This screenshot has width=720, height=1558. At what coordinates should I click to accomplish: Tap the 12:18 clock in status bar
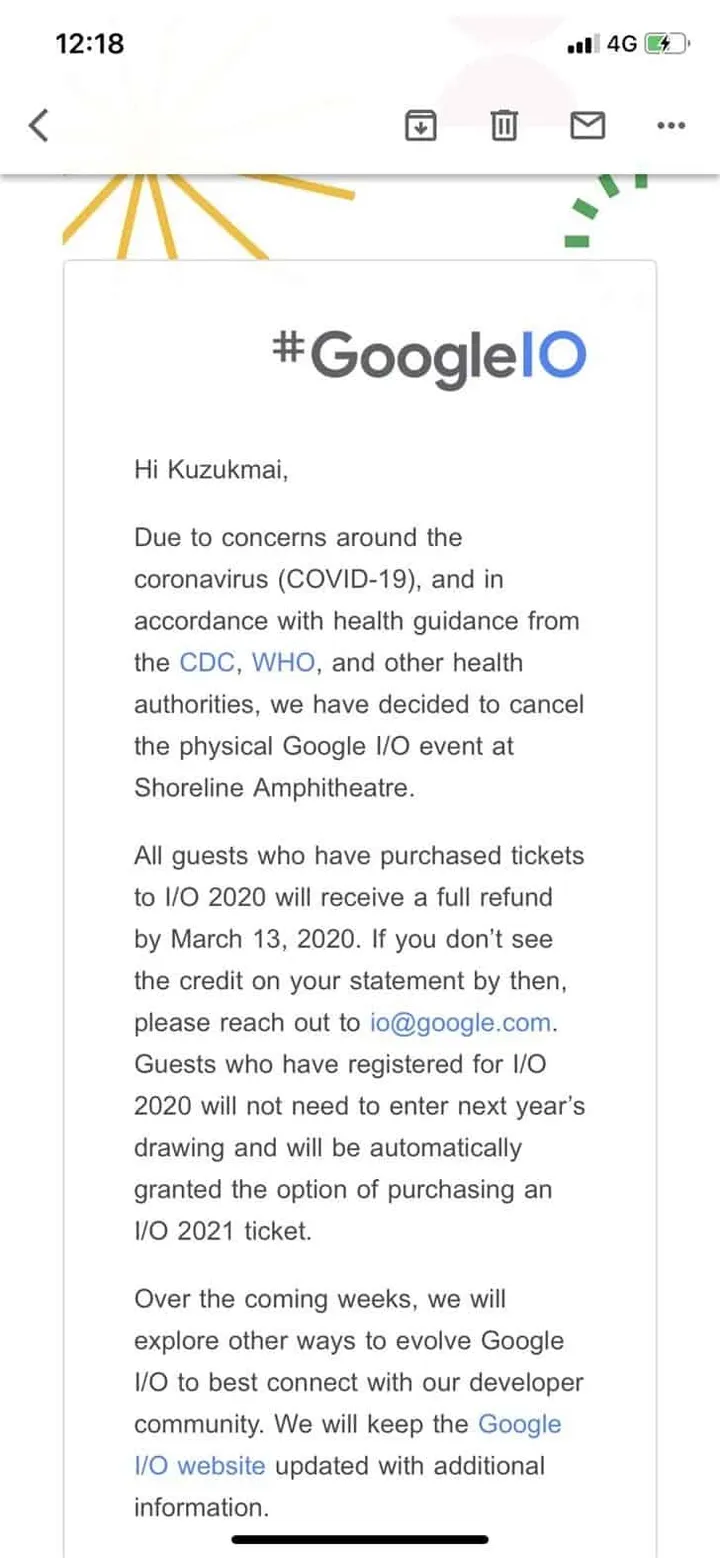[90, 44]
